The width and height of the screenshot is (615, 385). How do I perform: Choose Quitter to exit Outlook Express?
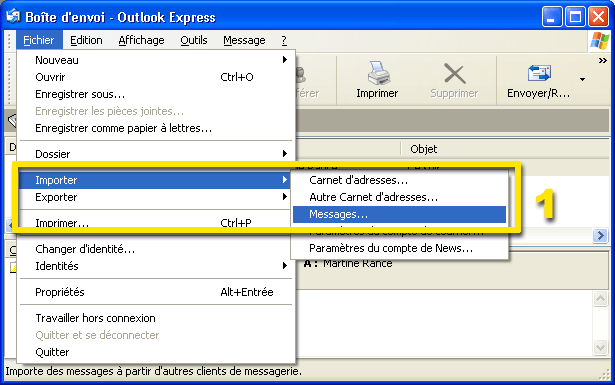click(156, 352)
